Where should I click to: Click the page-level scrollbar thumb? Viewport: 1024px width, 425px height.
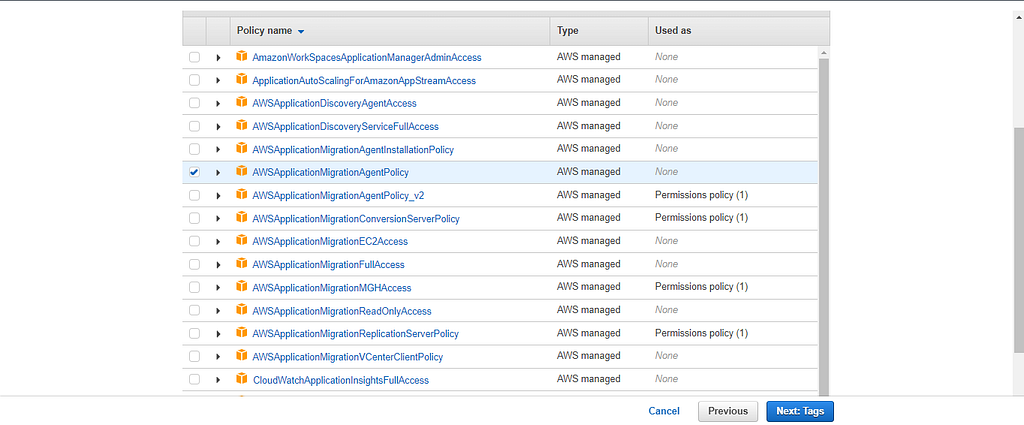pyautogui.click(x=1018, y=242)
